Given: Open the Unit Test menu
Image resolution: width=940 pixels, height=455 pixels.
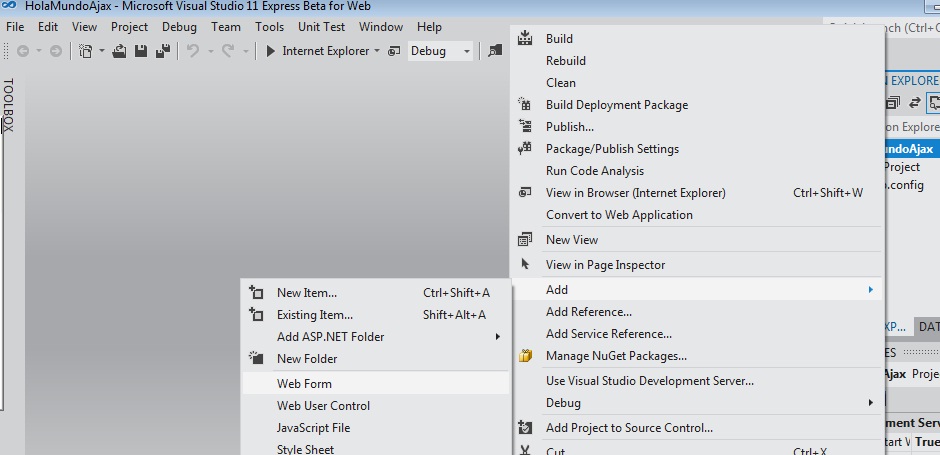Looking at the screenshot, I should point(321,27).
